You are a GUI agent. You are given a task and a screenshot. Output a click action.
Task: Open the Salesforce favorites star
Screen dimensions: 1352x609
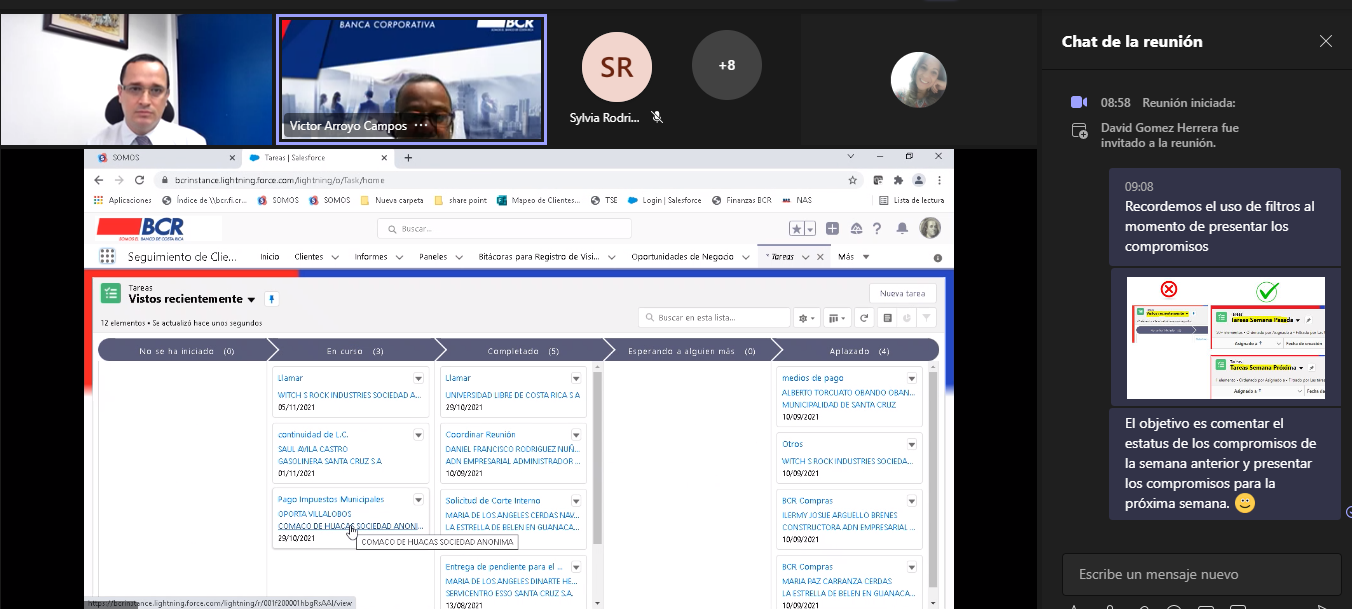[797, 228]
